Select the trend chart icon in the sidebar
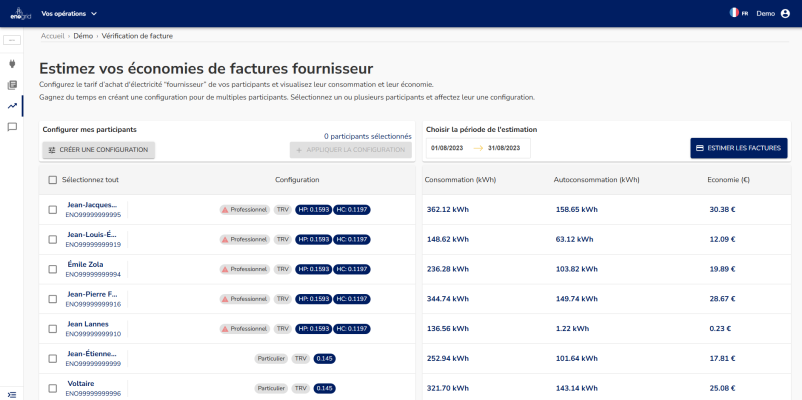 point(12,106)
